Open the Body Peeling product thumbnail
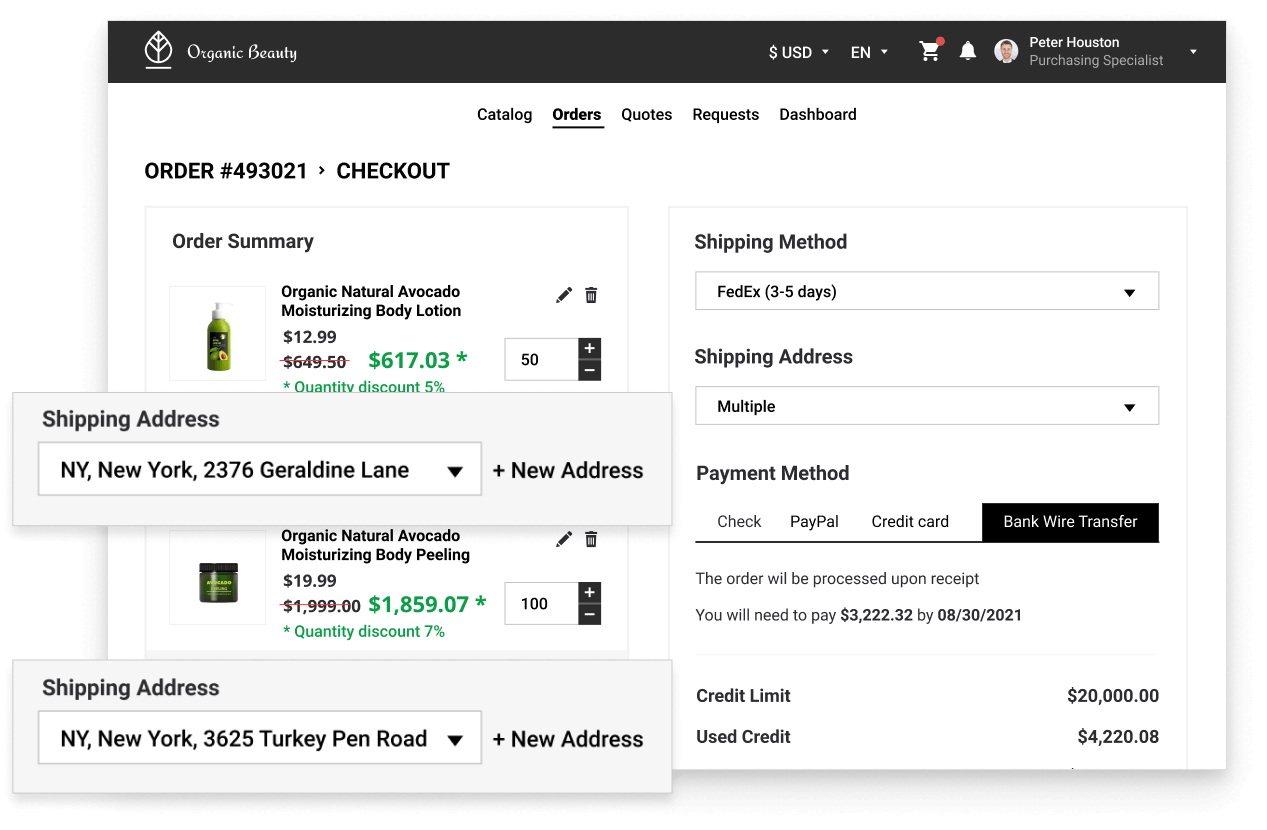Screen dimensions: 1267x830 tap(218, 578)
